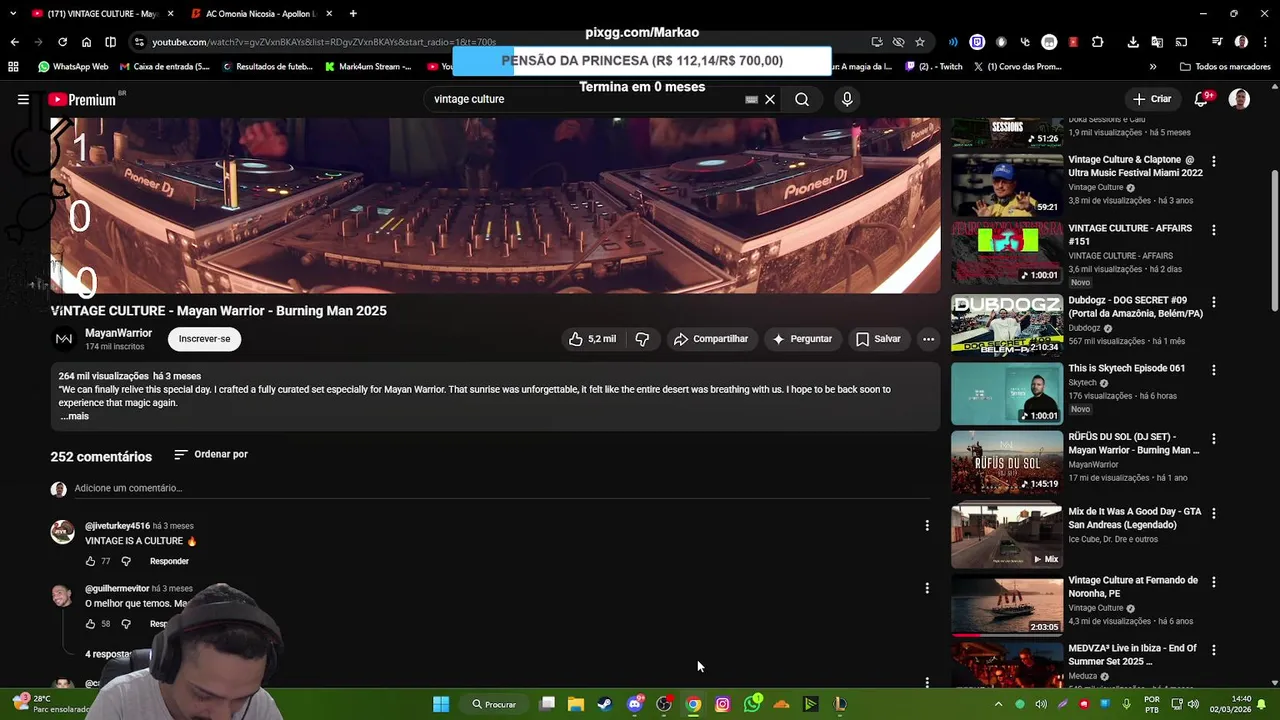The height and width of the screenshot is (720, 1280).
Task: Dislike the video
Action: tap(642, 339)
